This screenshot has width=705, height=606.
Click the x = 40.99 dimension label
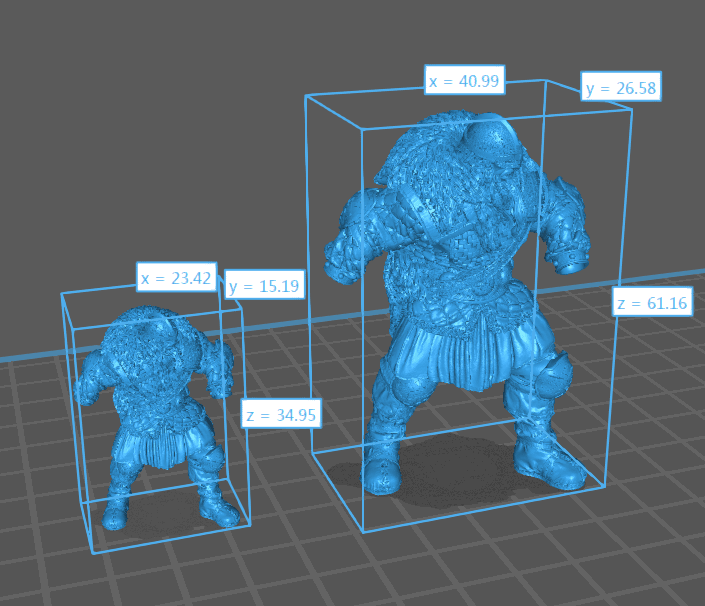[x=465, y=81]
